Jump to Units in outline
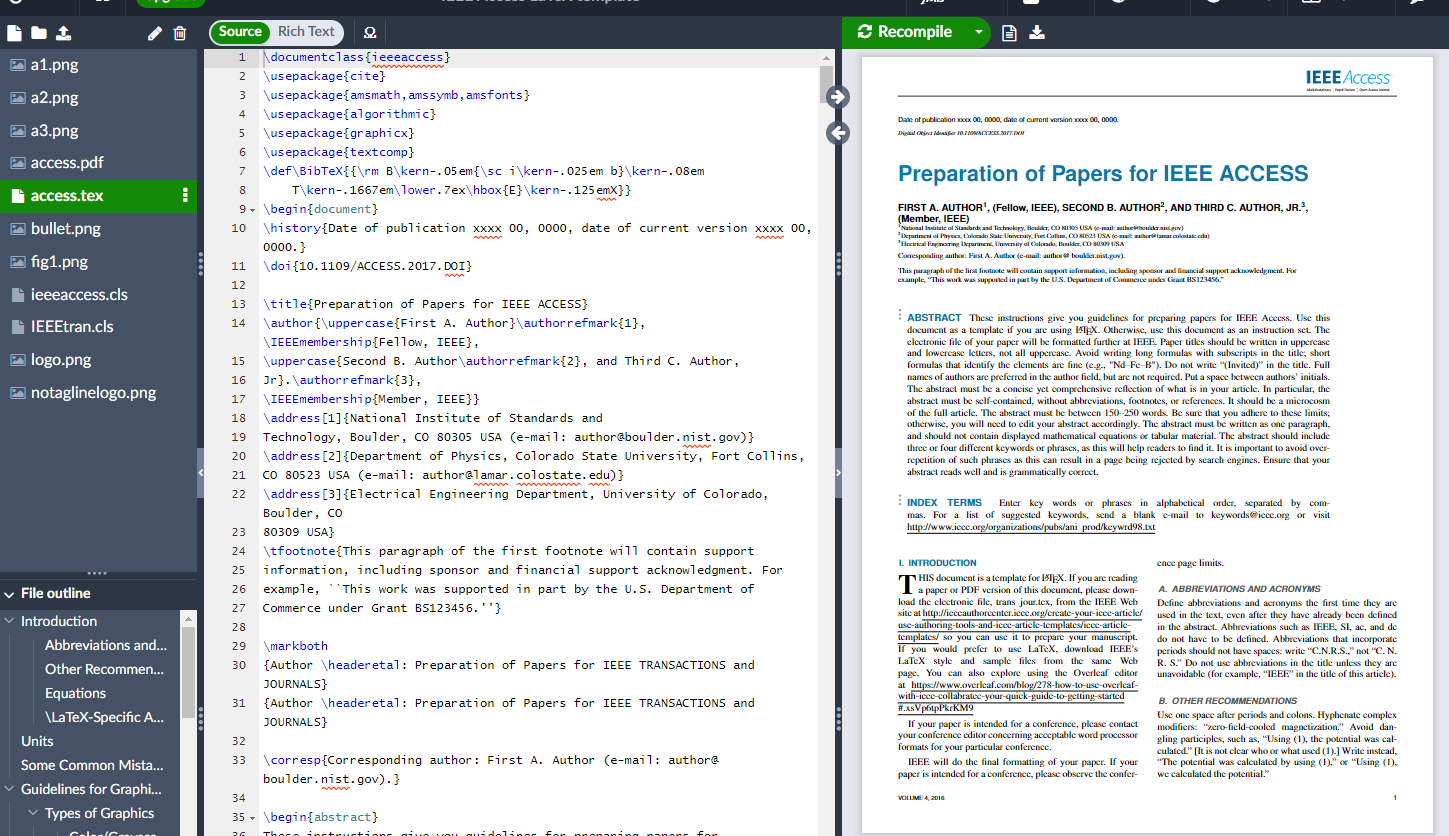Image resolution: width=1449 pixels, height=836 pixels. 37,741
